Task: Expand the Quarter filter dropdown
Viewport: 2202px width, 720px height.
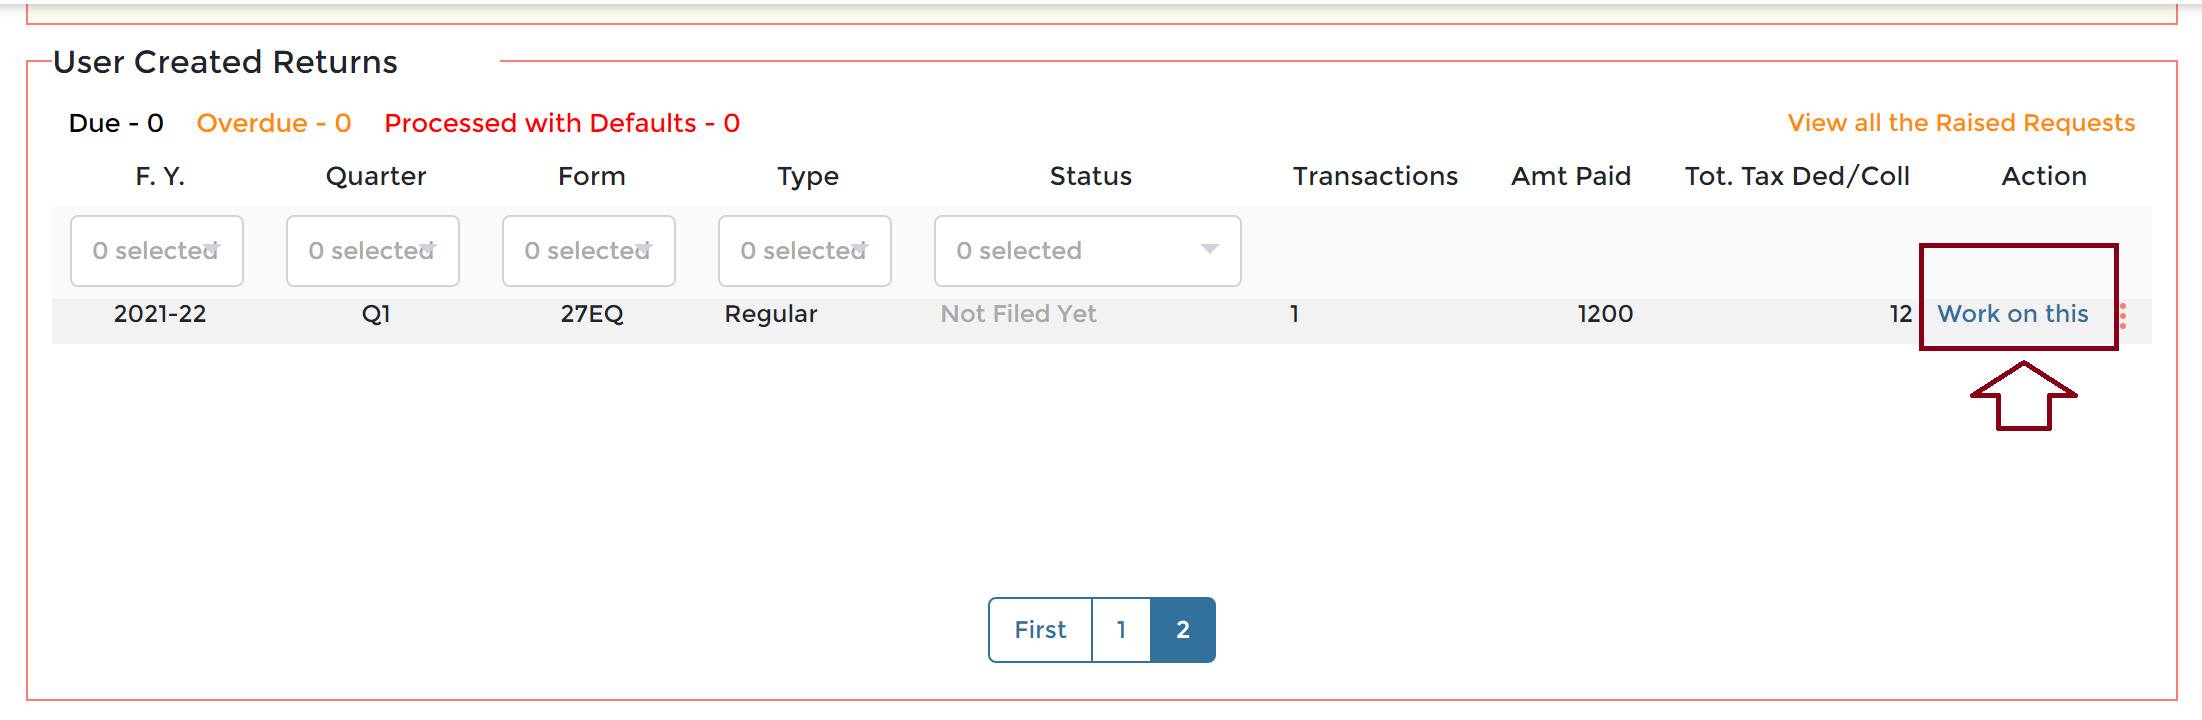Action: coord(373,251)
